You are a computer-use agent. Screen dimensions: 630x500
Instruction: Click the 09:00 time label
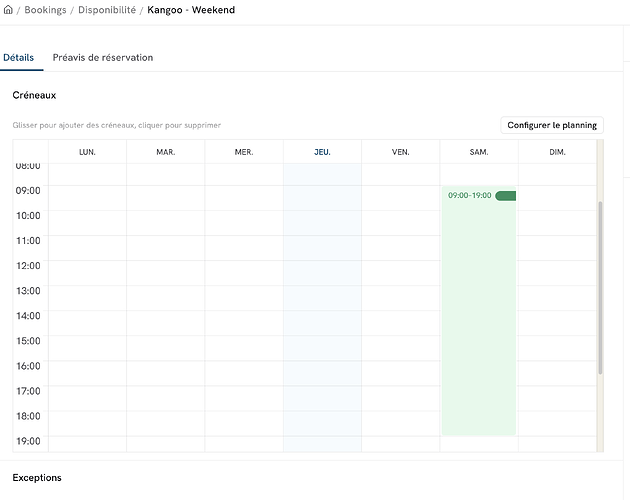(28, 191)
